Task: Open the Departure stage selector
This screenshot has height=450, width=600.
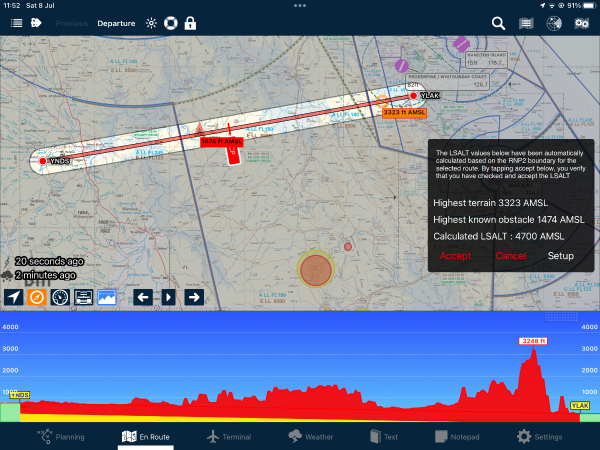Action: click(116, 23)
